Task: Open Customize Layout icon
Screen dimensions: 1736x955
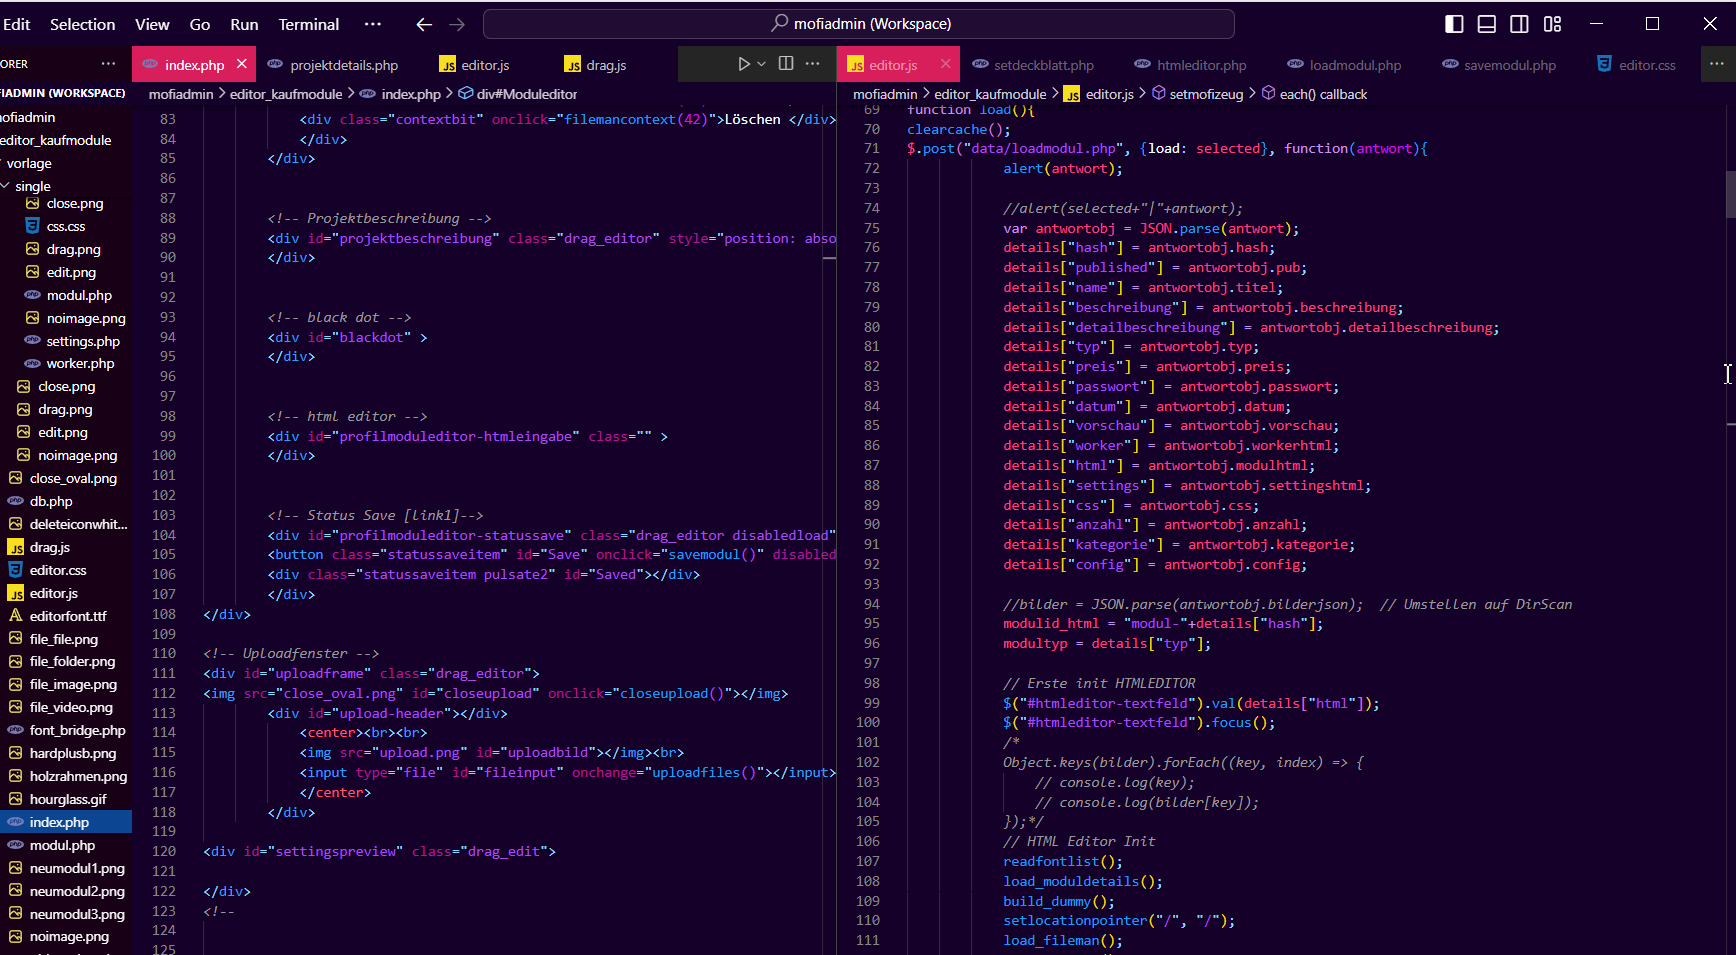Action: tap(1552, 24)
